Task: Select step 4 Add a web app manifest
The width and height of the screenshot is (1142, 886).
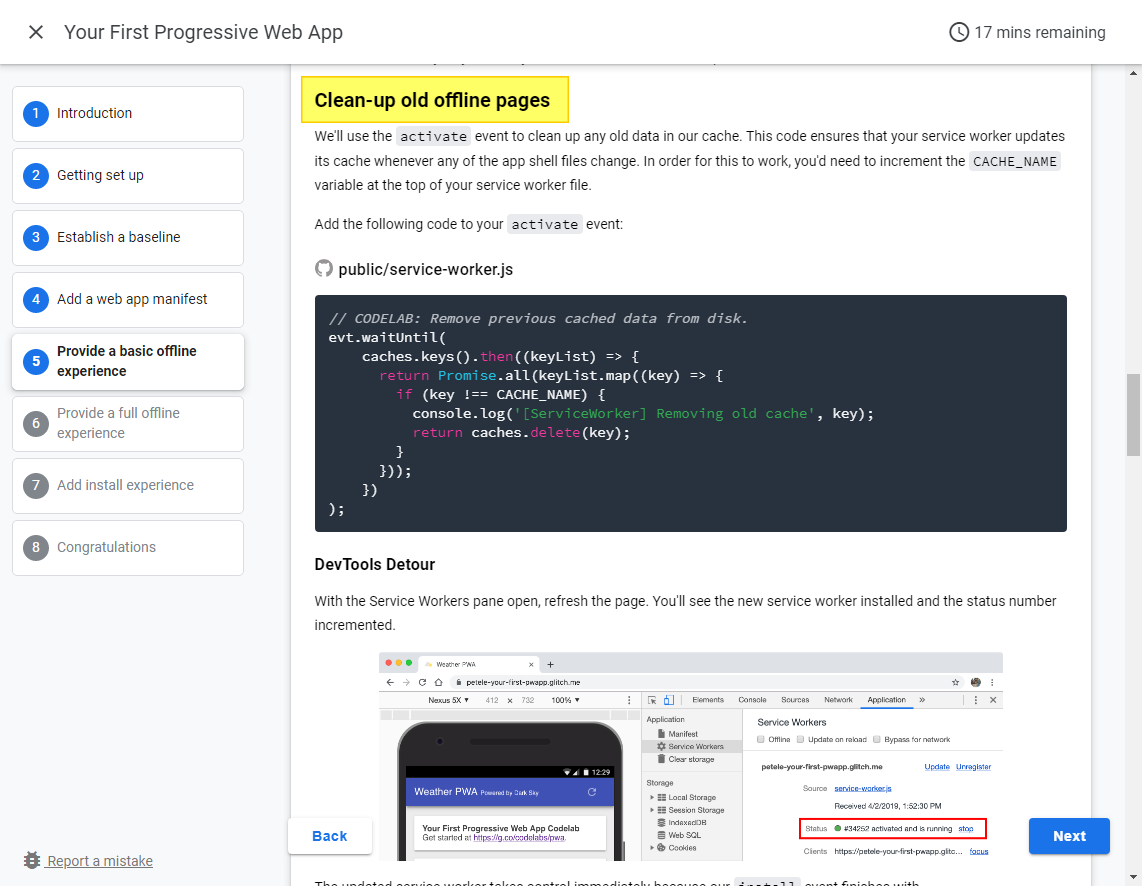Action: (x=127, y=299)
